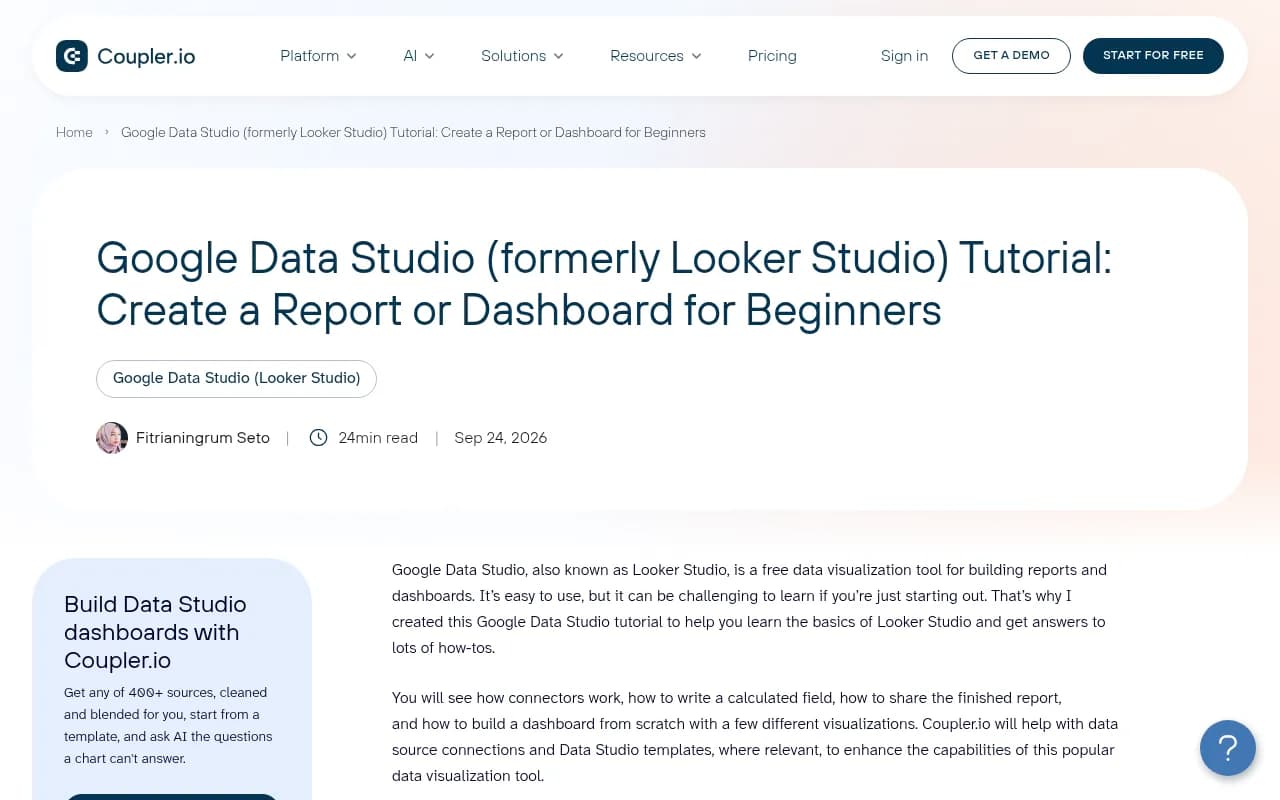
Task: Open the Resources dropdown menu
Action: (x=656, y=56)
